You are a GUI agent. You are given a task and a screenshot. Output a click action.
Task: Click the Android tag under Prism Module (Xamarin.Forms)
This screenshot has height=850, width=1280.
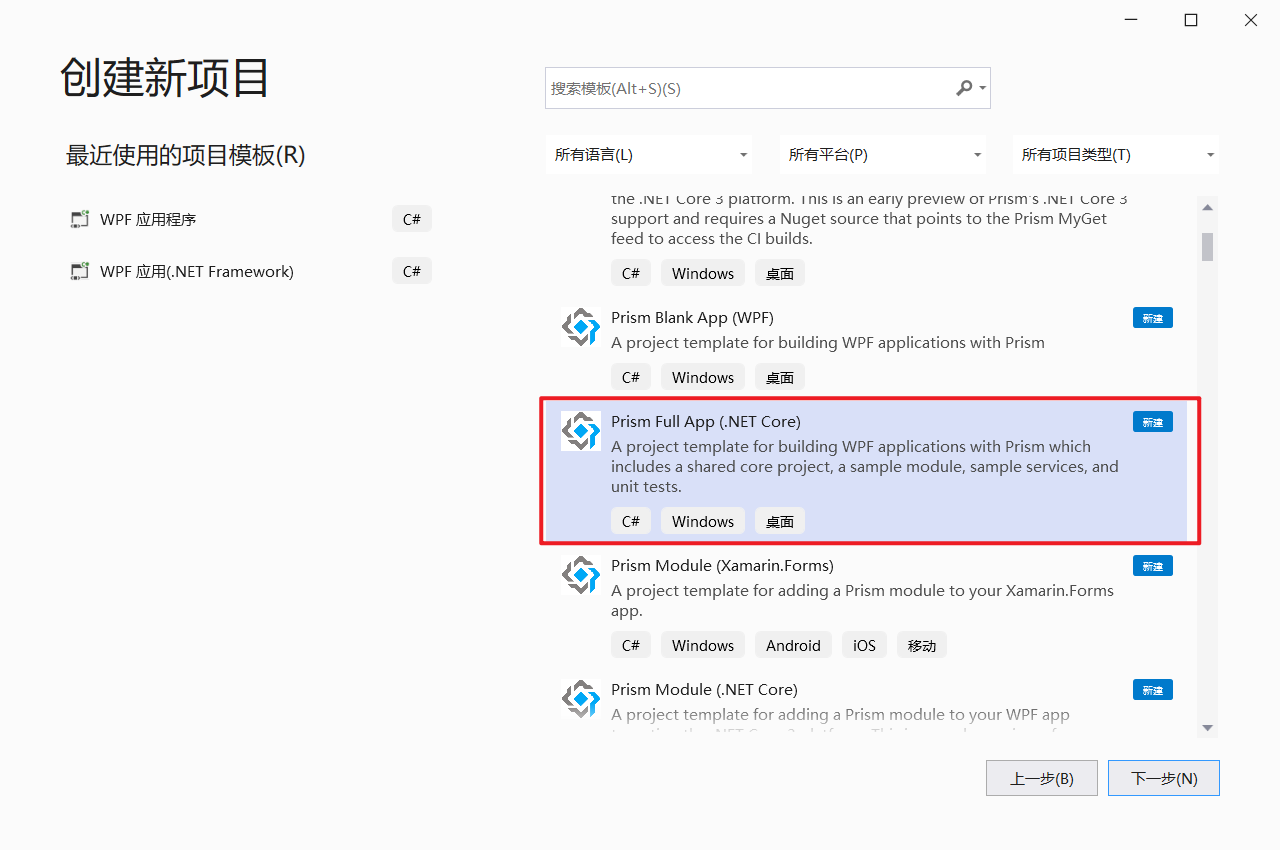pos(793,645)
